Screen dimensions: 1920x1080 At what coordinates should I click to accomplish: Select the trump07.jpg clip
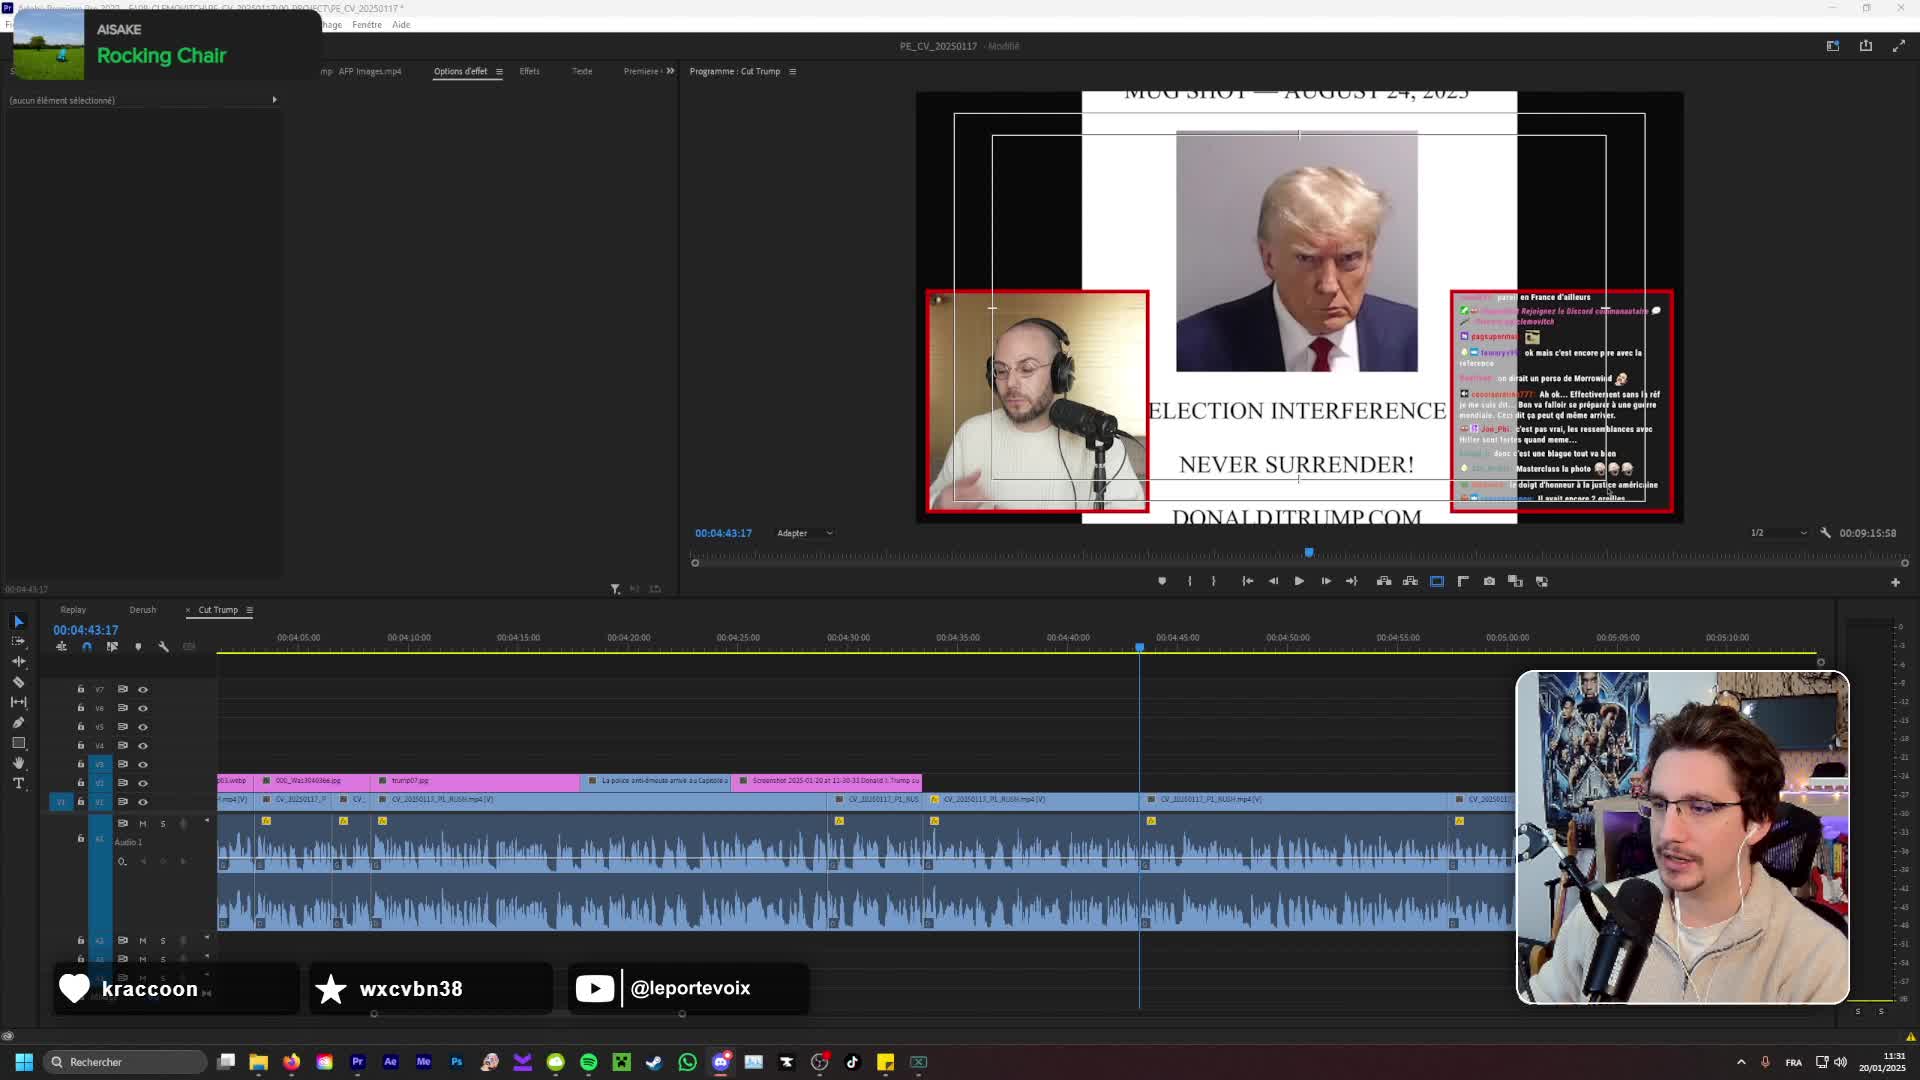point(475,781)
